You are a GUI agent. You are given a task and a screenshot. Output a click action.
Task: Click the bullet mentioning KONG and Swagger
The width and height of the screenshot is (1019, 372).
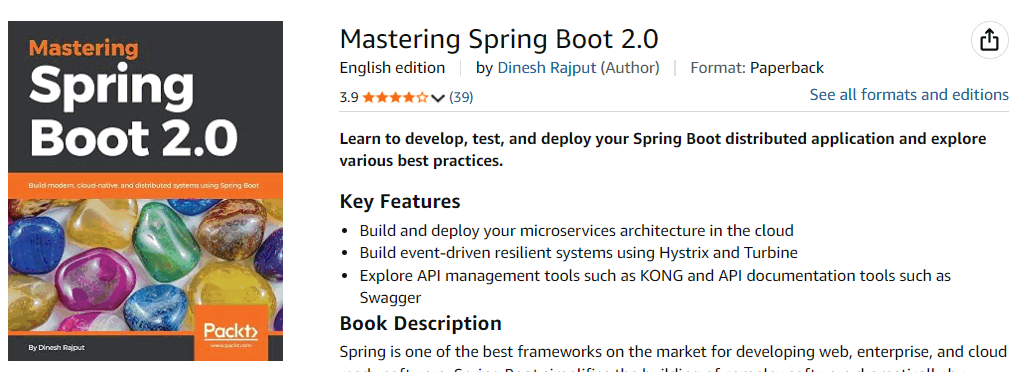(655, 286)
